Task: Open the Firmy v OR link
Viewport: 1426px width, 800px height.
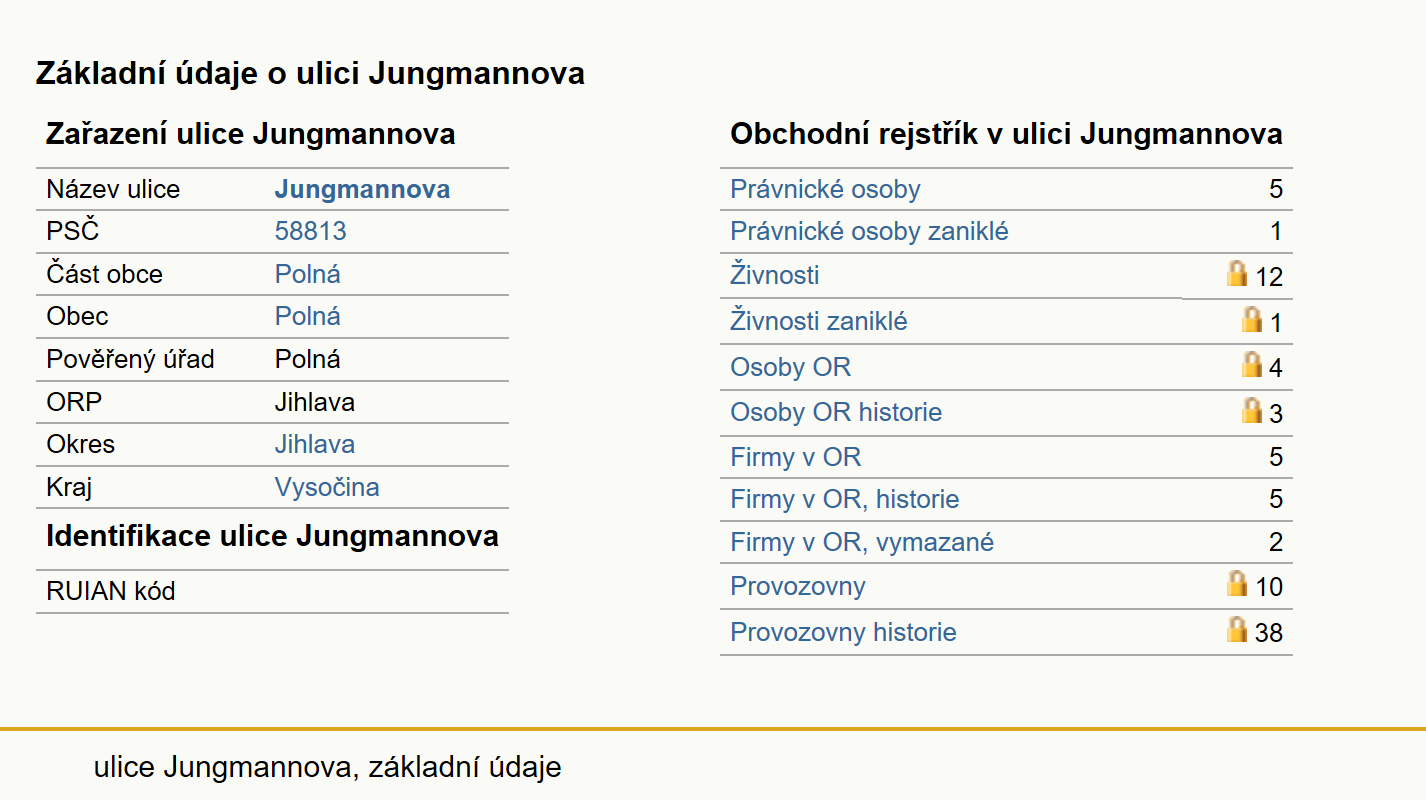Action: point(795,457)
